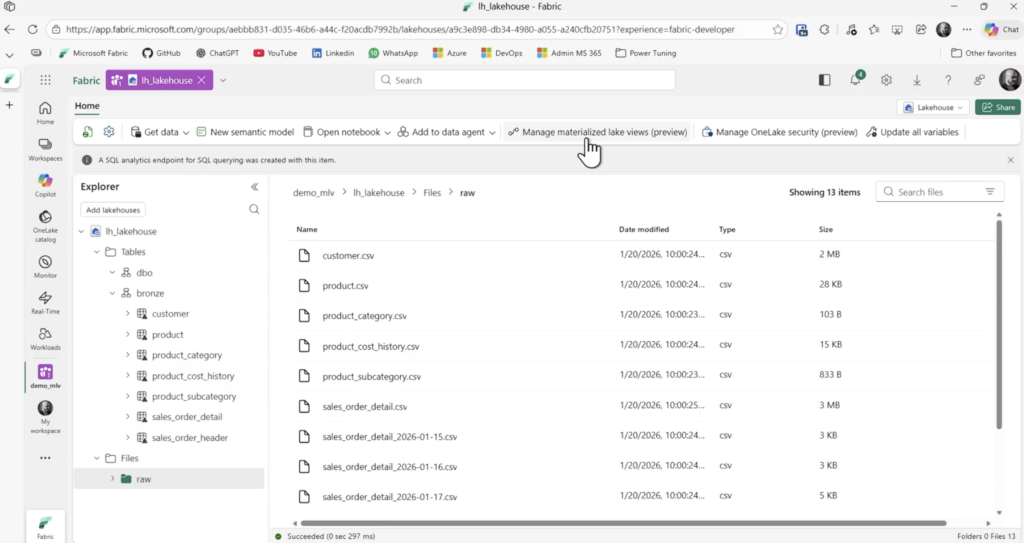Image resolution: width=1024 pixels, height=543 pixels.
Task: Expand the customer table node
Action: (128, 314)
